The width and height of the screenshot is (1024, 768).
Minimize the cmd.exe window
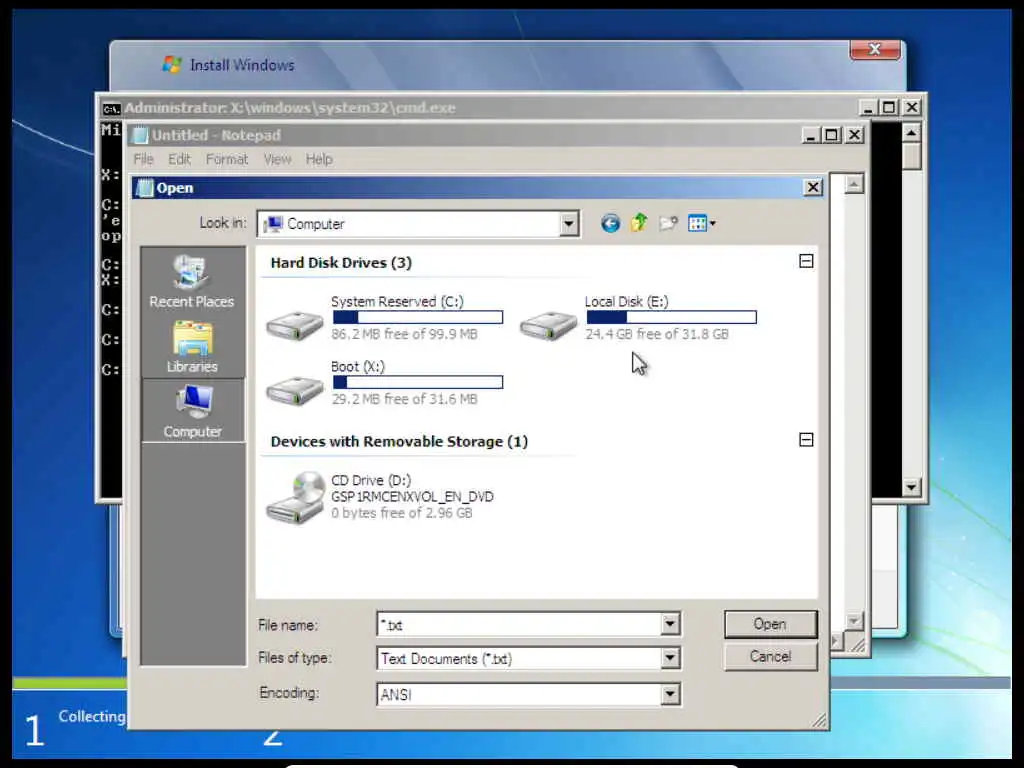pyautogui.click(x=867, y=108)
